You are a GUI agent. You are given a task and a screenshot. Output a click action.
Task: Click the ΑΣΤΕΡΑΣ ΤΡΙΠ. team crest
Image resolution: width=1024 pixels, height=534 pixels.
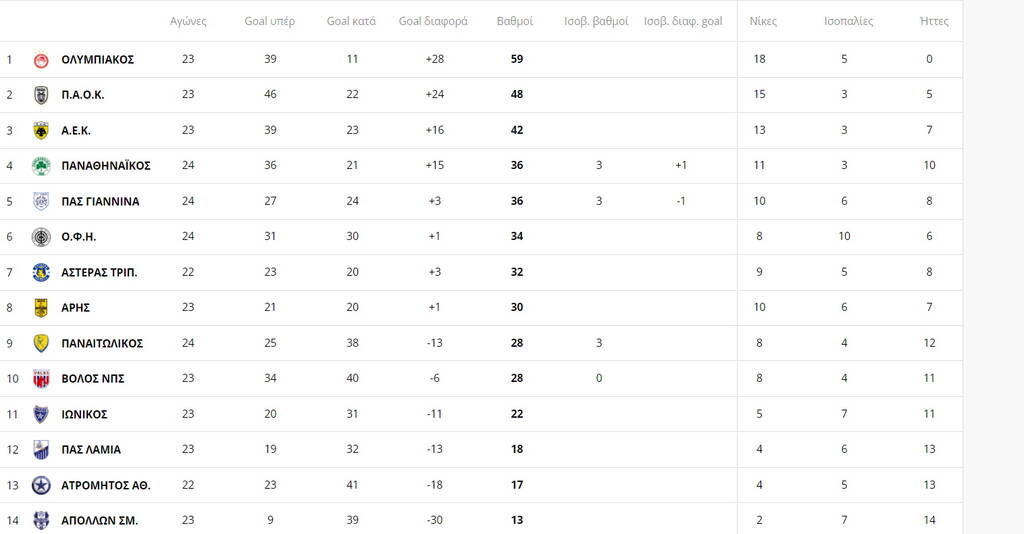(41, 272)
